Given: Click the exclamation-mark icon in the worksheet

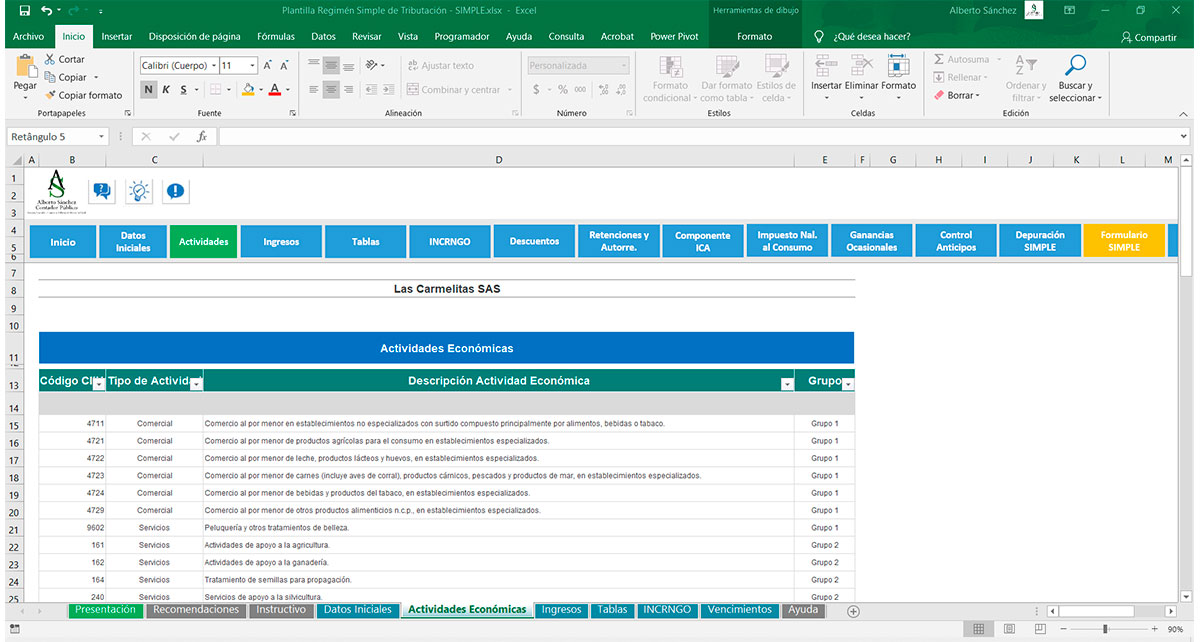Looking at the screenshot, I should pos(175,192).
